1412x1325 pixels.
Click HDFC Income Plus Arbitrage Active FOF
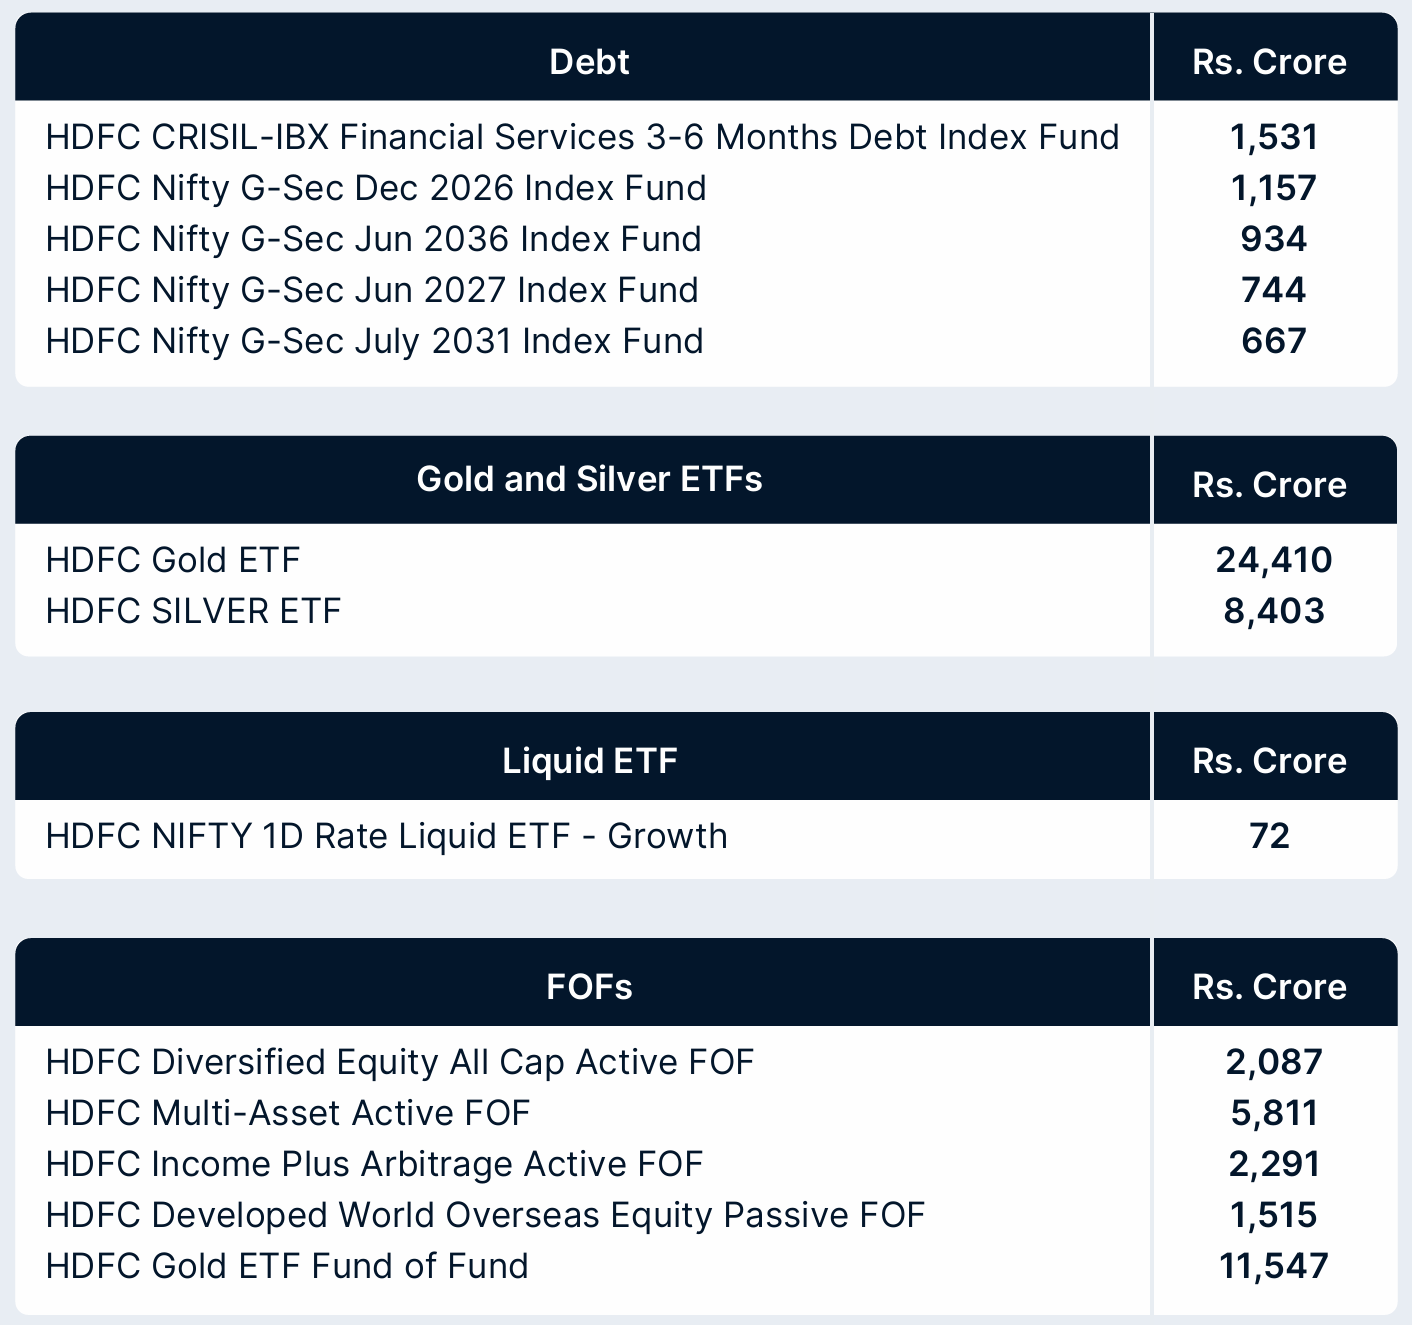[375, 1164]
